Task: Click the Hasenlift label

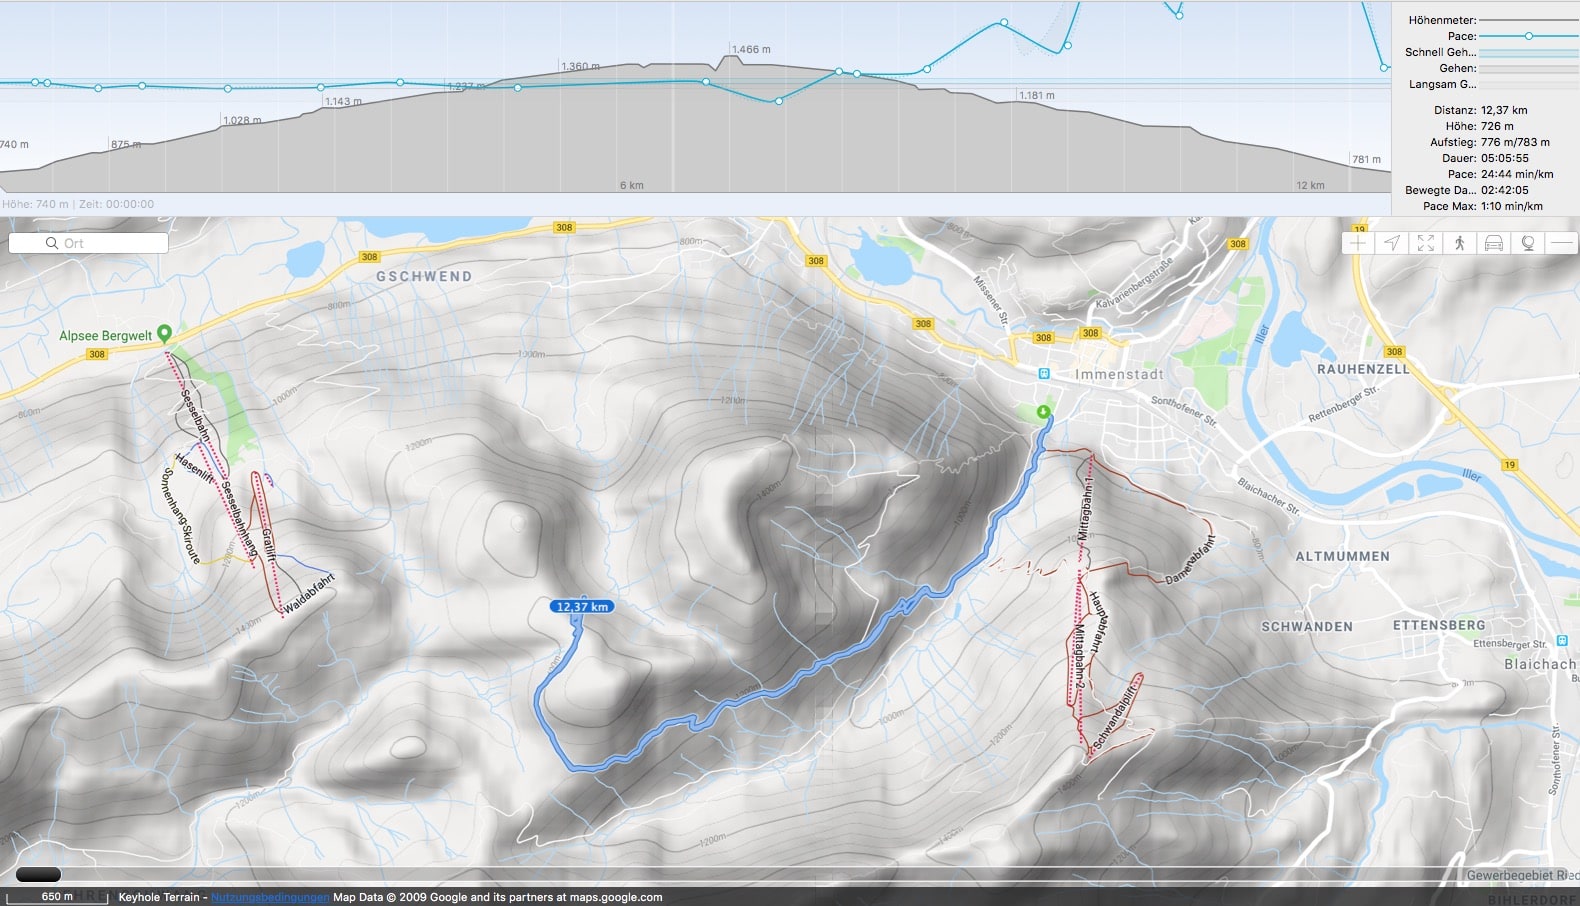Action: click(x=196, y=468)
